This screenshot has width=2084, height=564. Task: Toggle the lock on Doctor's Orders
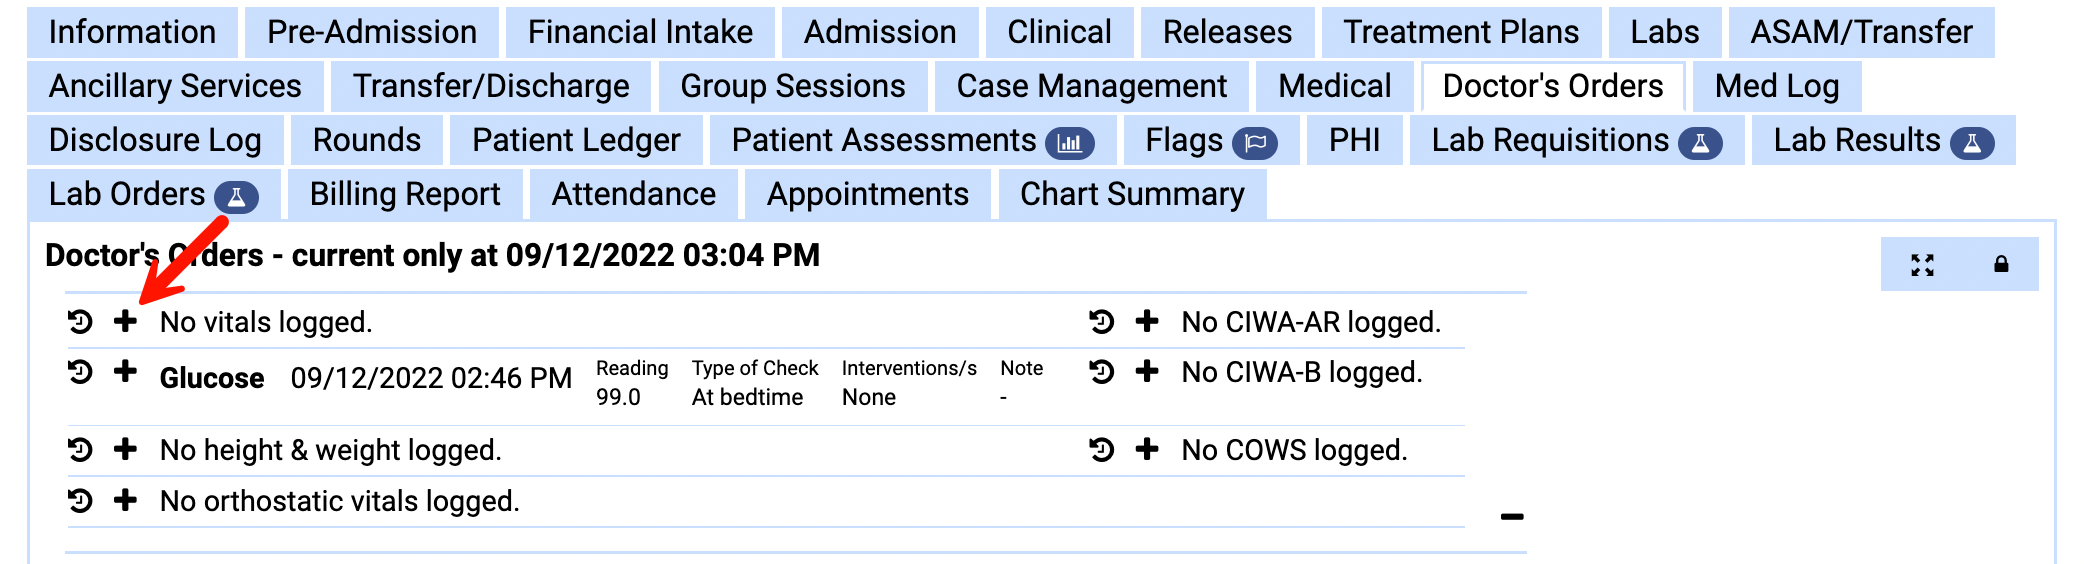point(2001,265)
